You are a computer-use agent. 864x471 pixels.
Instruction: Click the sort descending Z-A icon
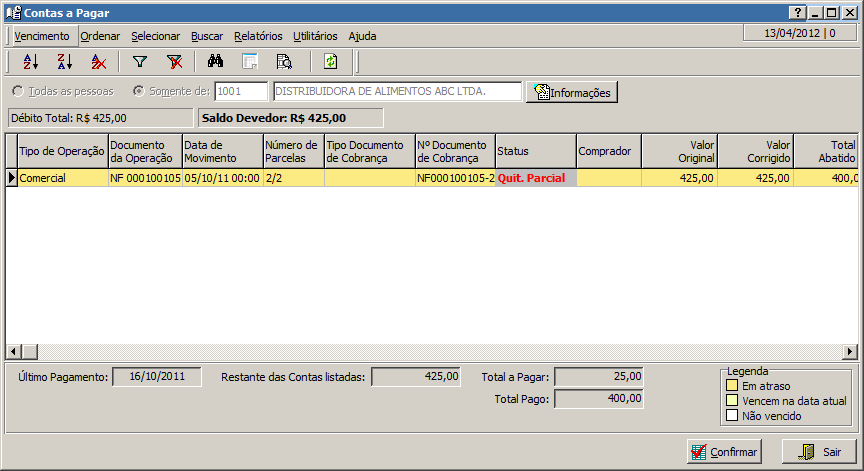tap(64, 62)
